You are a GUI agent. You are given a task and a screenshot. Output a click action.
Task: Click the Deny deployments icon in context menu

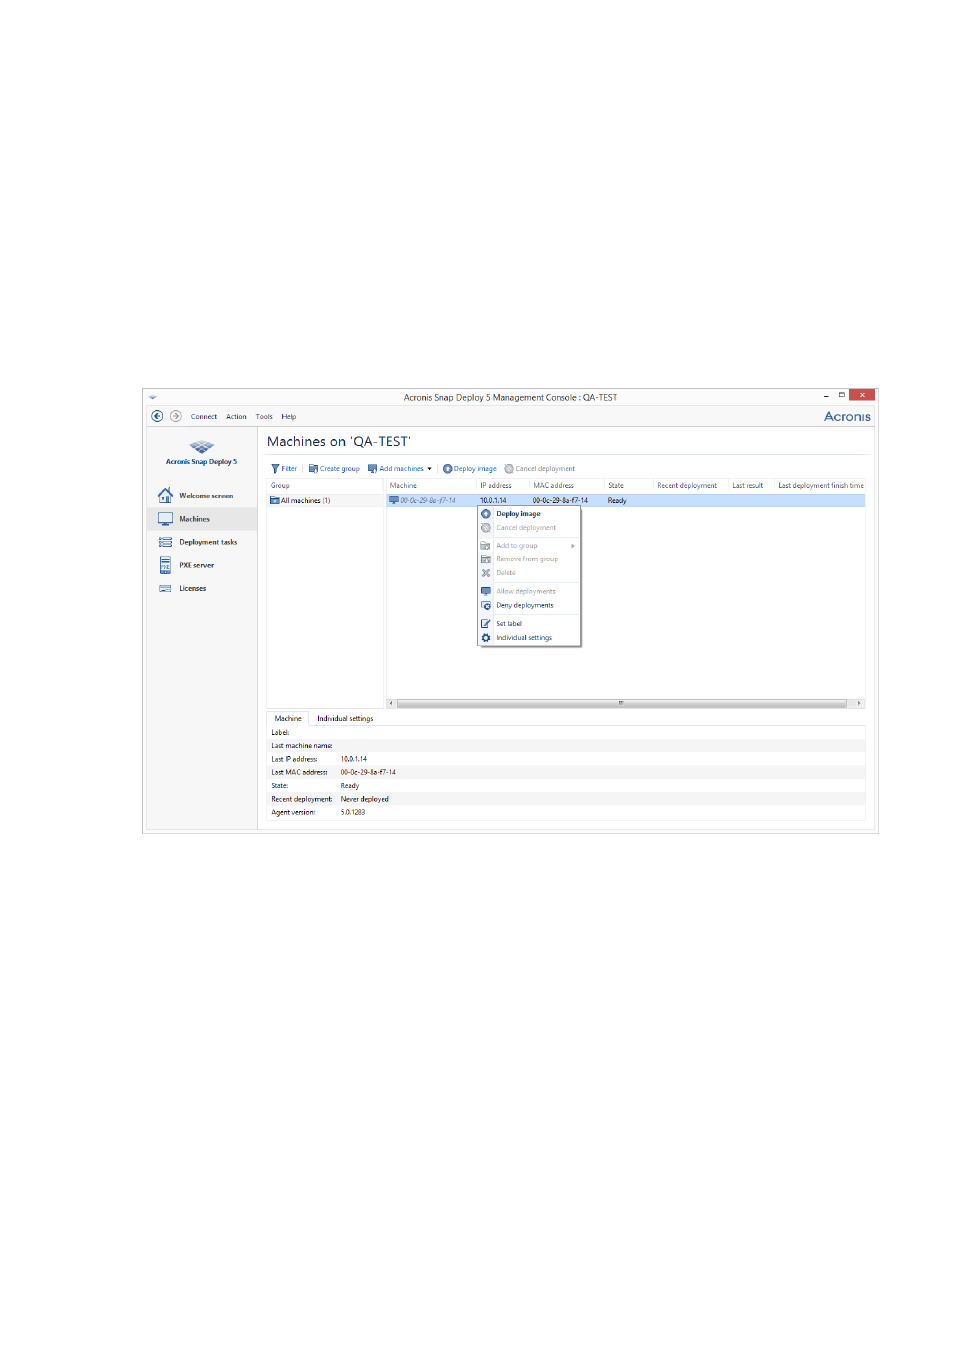click(x=486, y=605)
